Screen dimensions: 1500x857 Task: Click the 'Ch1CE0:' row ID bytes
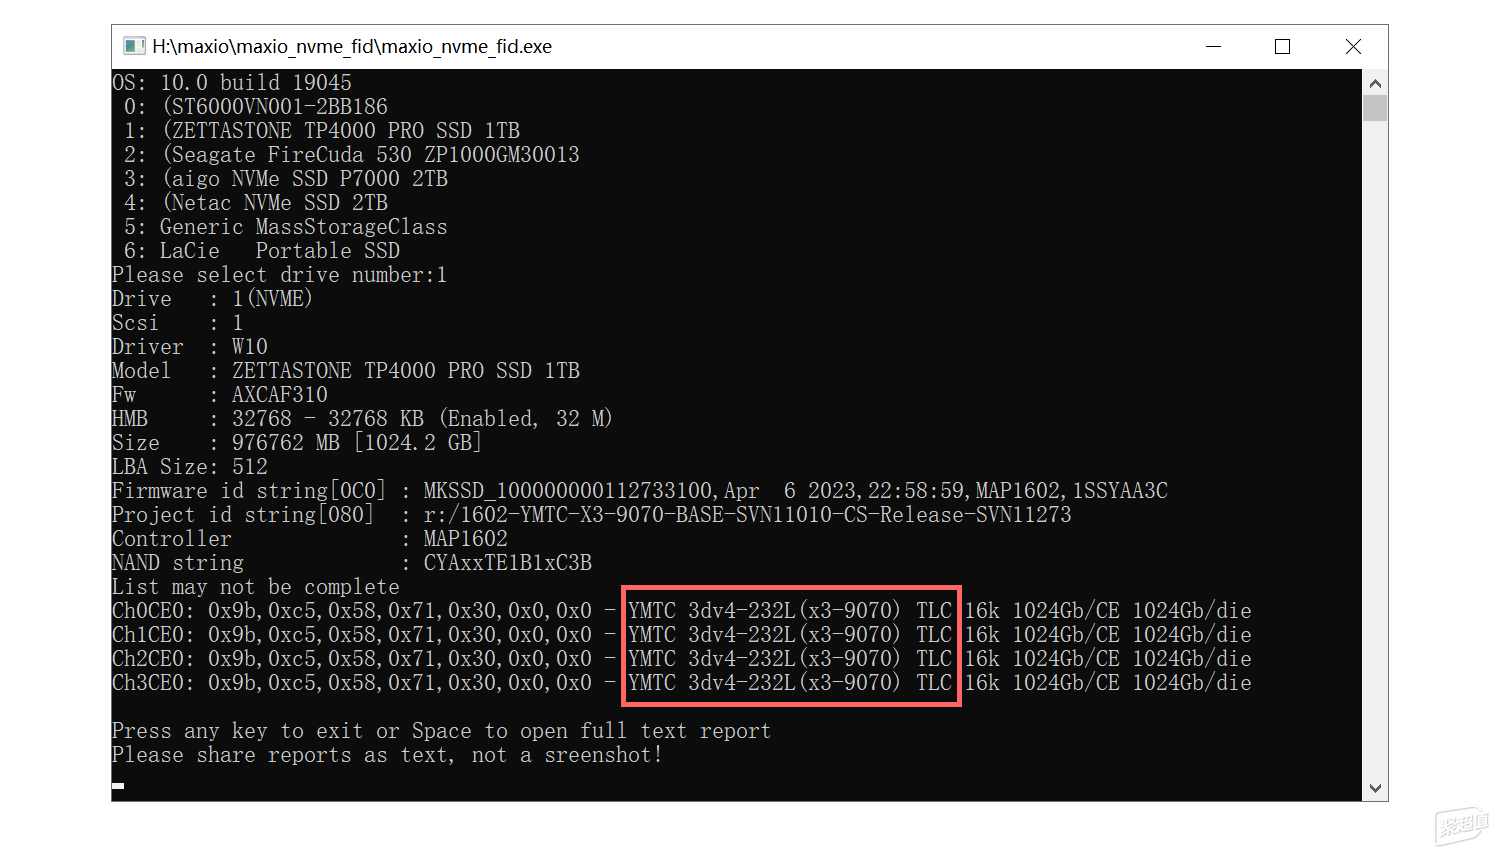coord(400,635)
